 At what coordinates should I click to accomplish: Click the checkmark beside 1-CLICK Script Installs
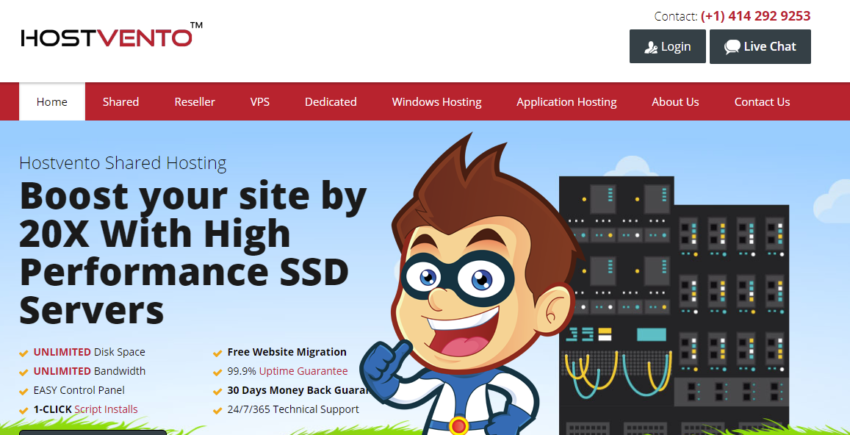(23, 410)
